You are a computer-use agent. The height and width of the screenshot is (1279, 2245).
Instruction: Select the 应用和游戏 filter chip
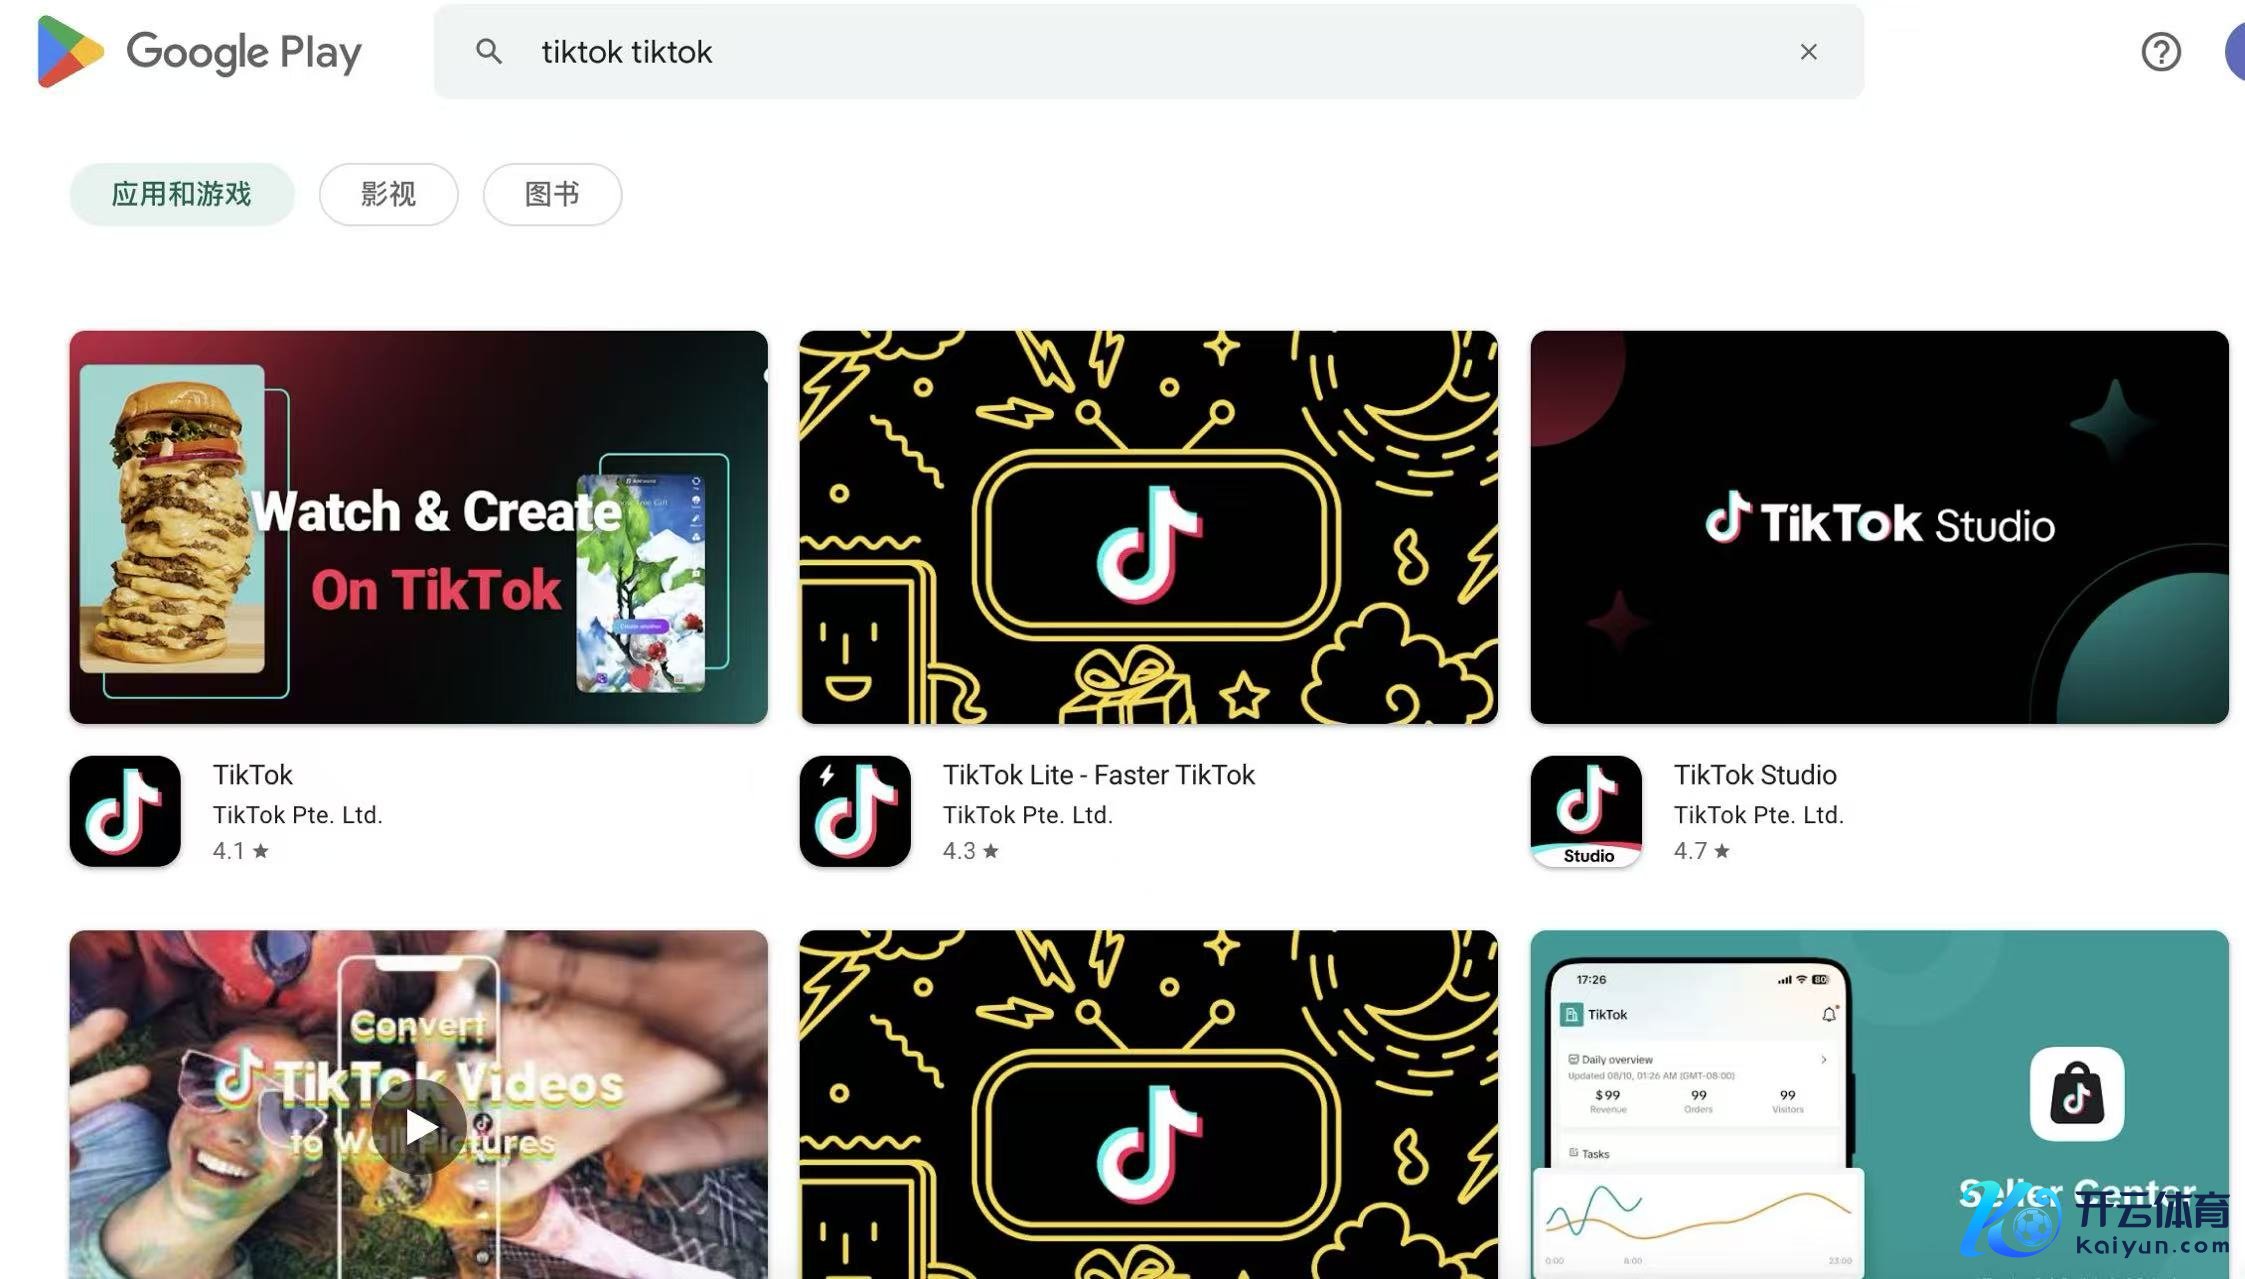182,194
